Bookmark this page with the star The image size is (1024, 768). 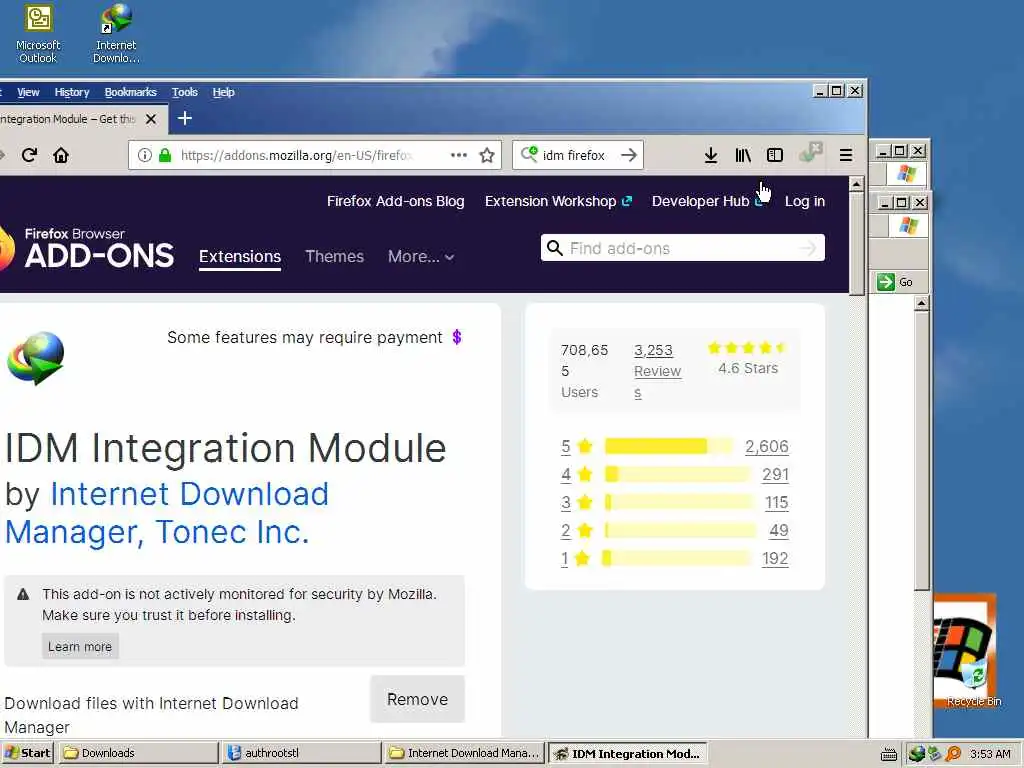tap(487, 155)
